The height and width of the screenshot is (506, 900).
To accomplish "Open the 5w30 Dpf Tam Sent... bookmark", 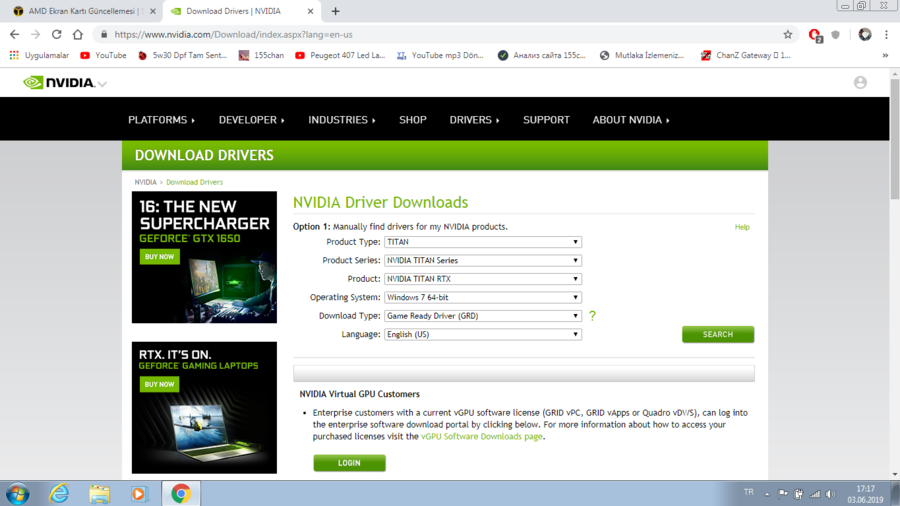I will (x=183, y=55).
